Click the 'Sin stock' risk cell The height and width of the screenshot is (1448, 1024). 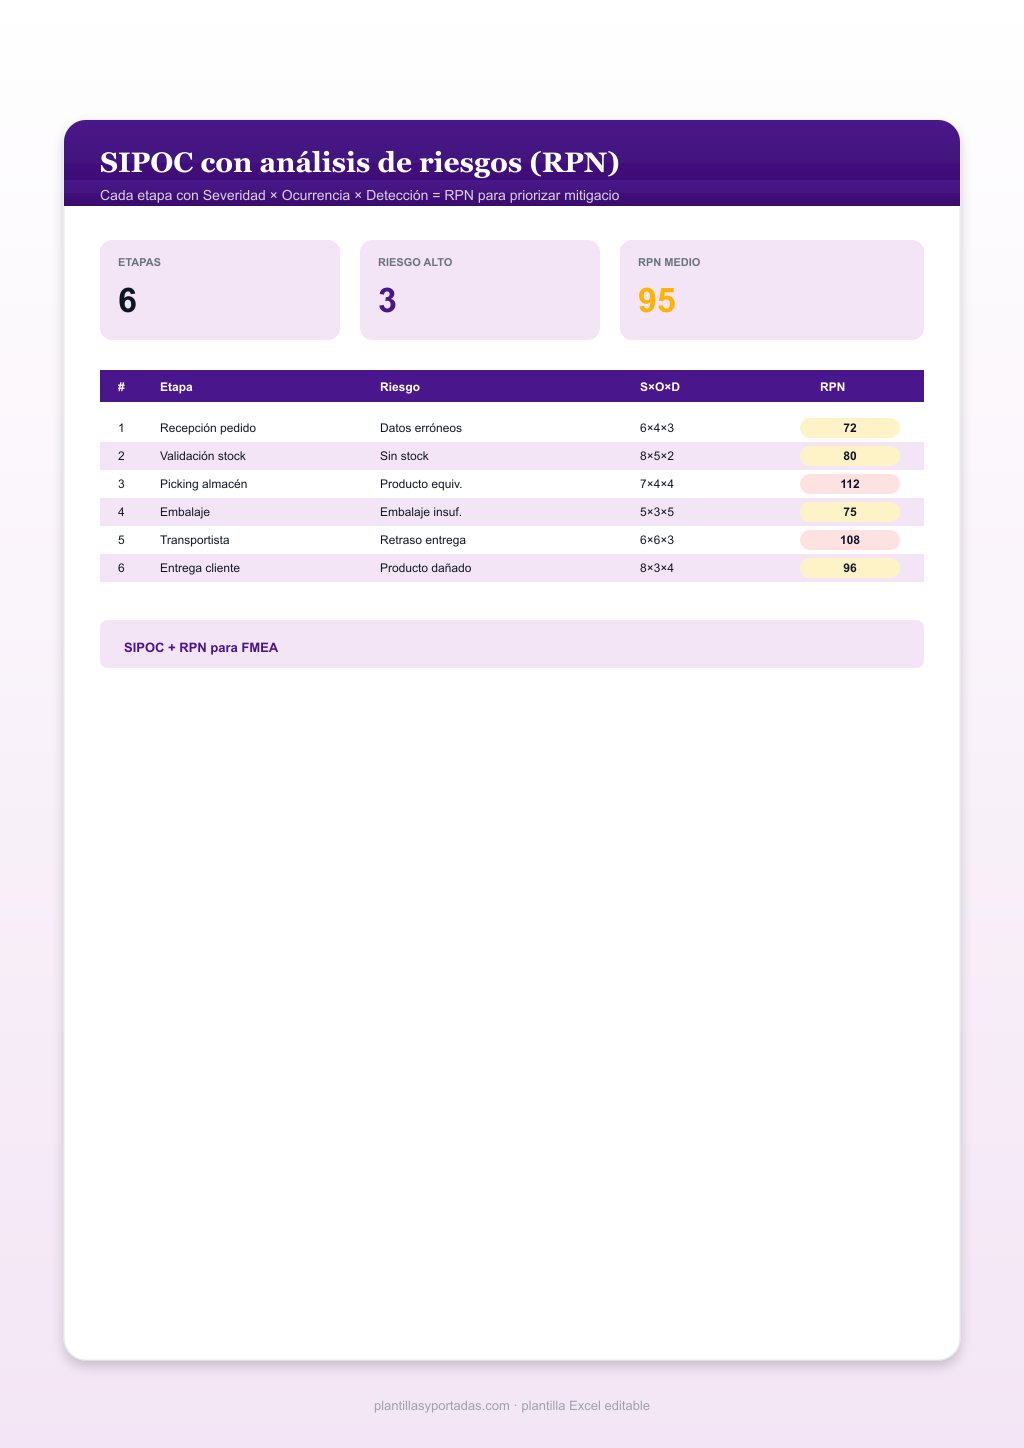pyautogui.click(x=404, y=456)
